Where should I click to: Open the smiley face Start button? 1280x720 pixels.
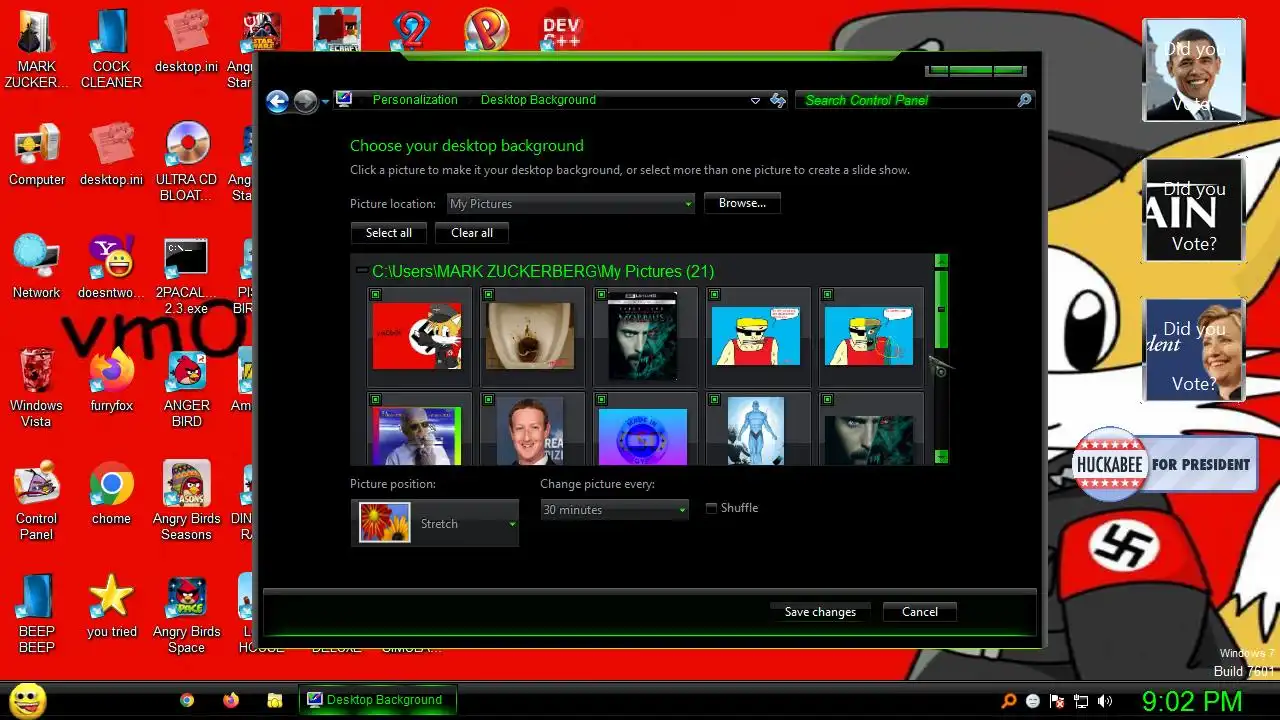coord(28,700)
